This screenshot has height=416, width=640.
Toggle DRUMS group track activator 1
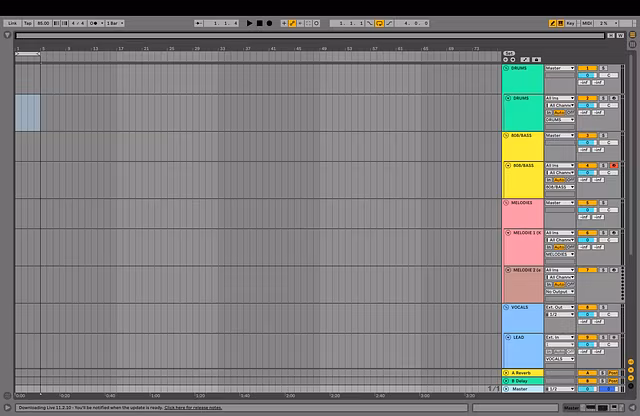coord(587,68)
